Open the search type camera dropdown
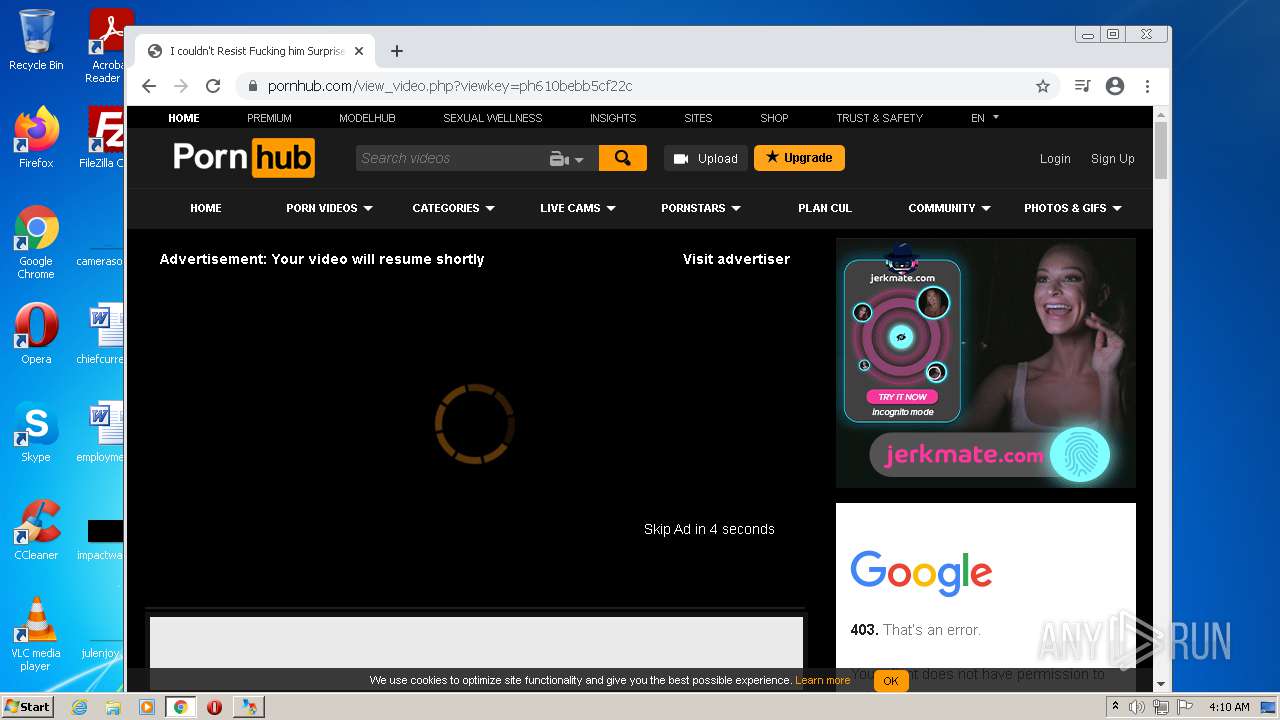This screenshot has width=1280, height=720. [x=566, y=158]
